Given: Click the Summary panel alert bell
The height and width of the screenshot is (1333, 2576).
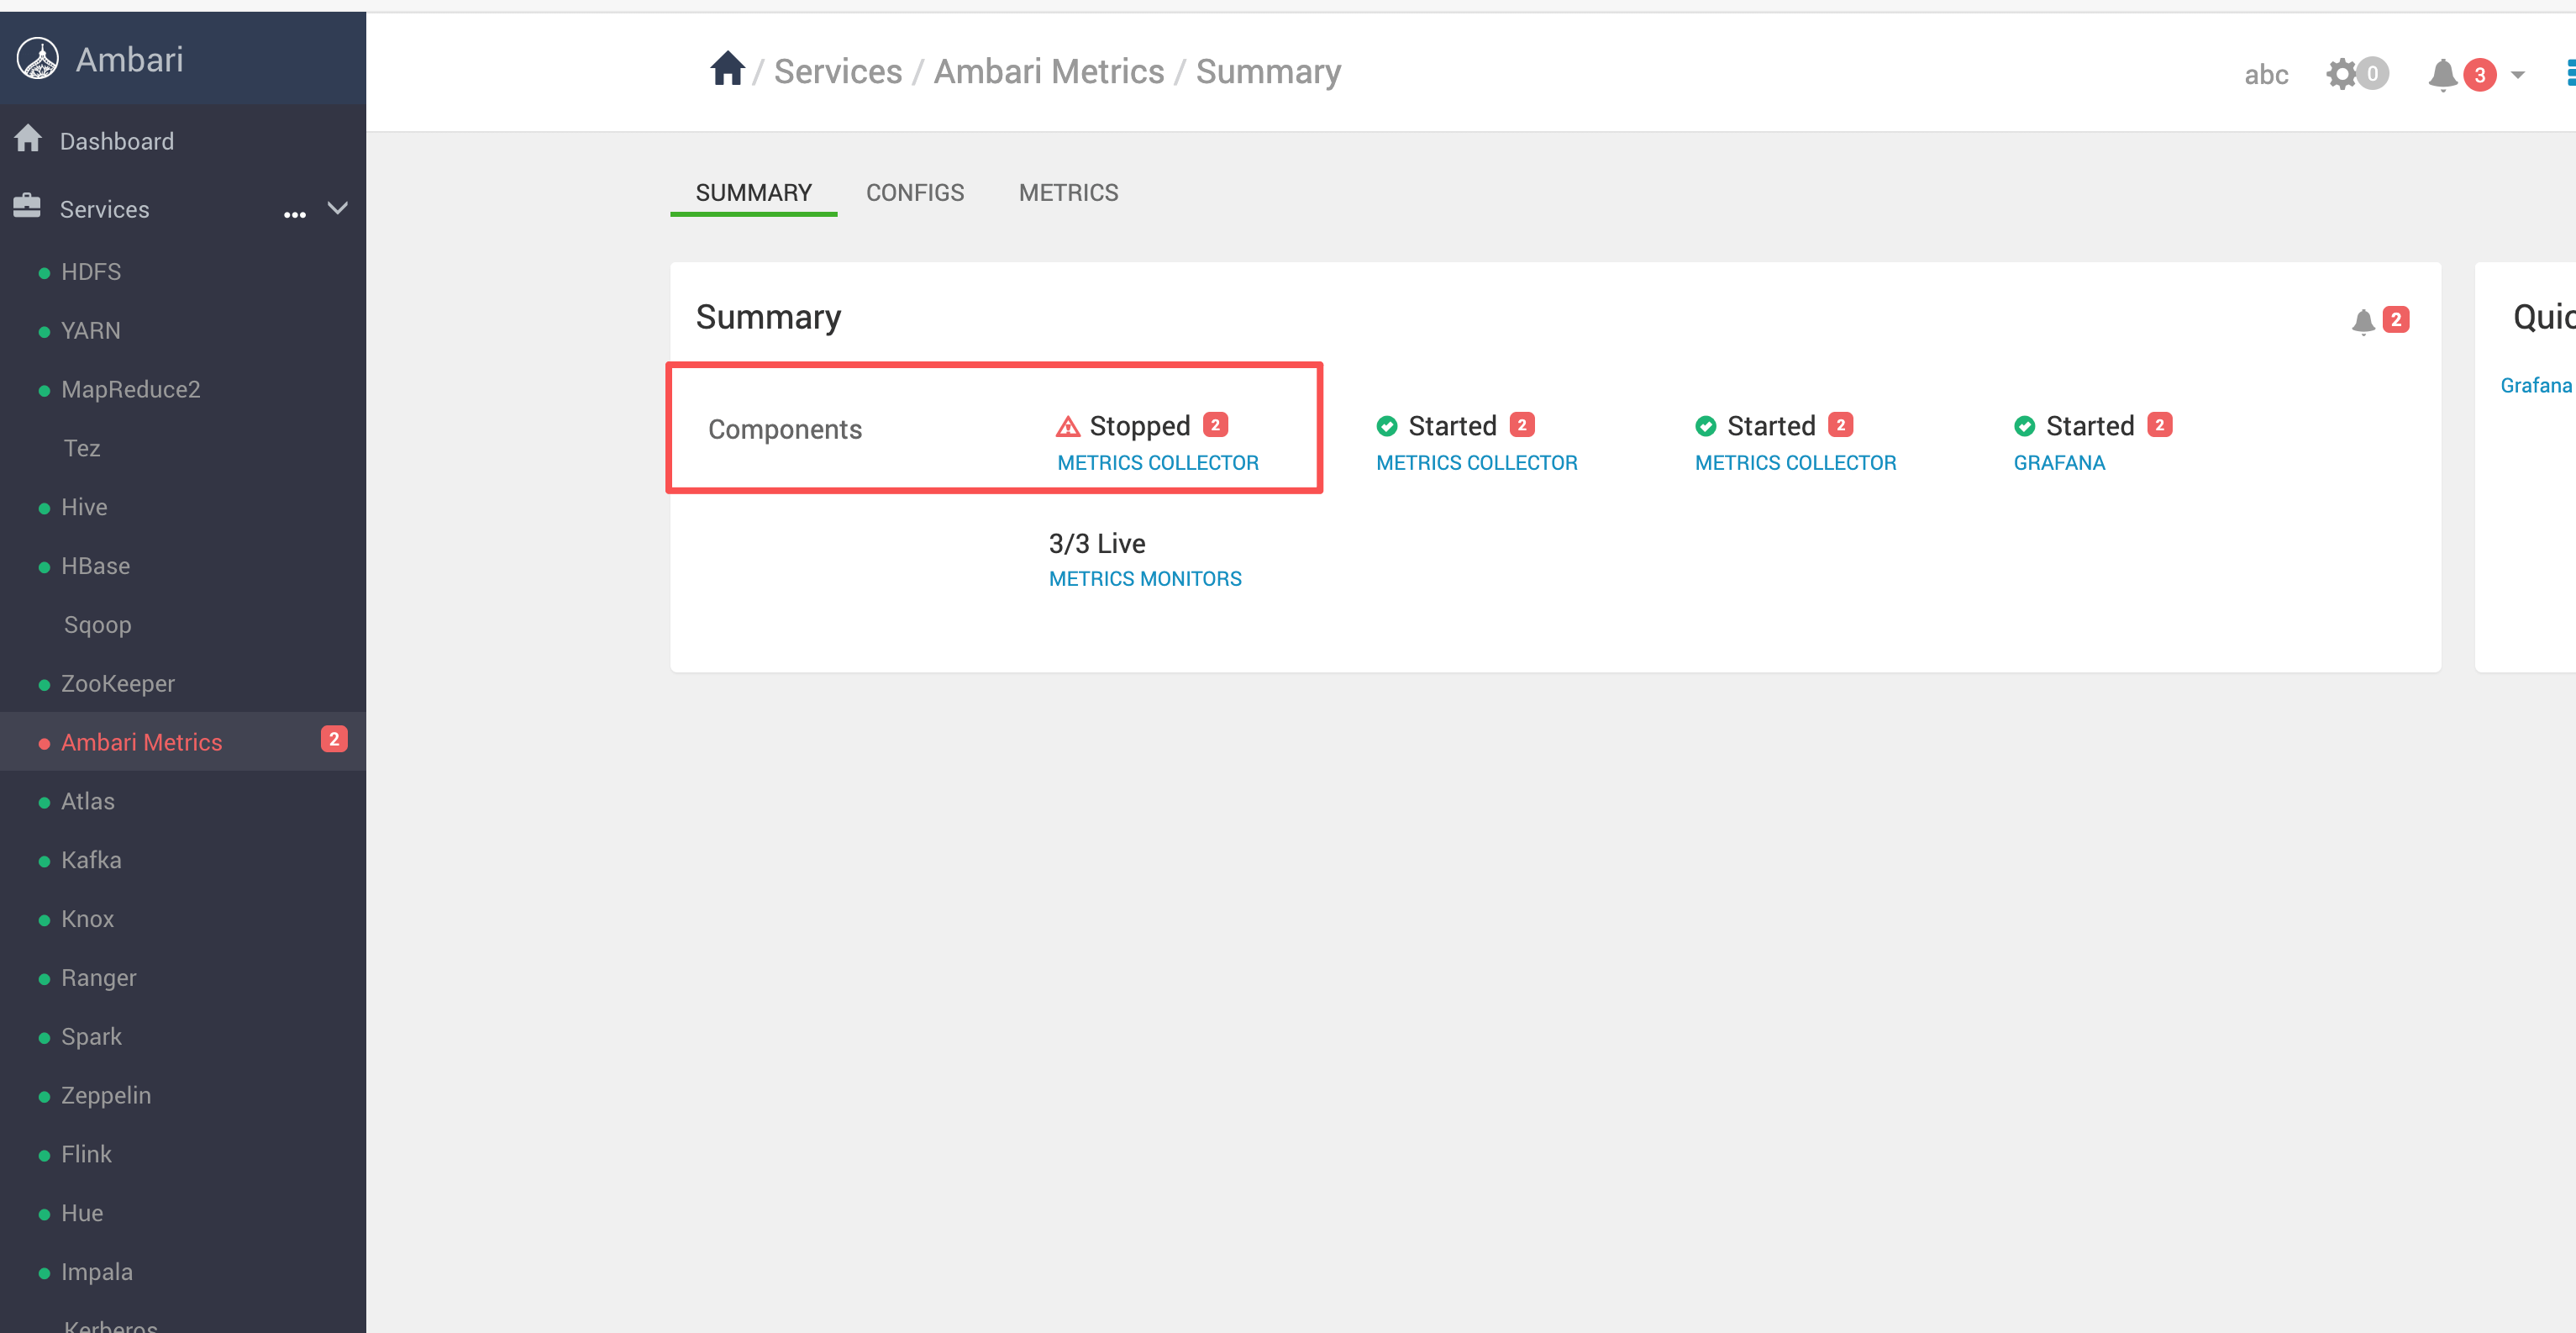Looking at the screenshot, I should (x=2363, y=321).
